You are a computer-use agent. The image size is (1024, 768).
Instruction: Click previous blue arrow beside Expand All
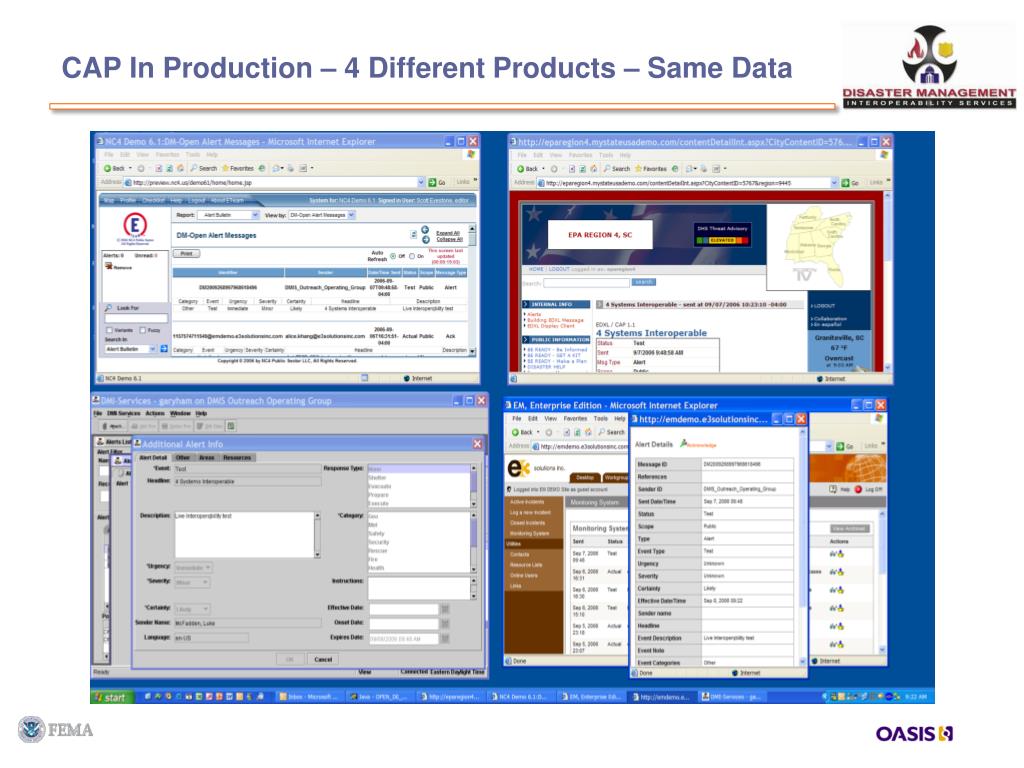[x=425, y=230]
